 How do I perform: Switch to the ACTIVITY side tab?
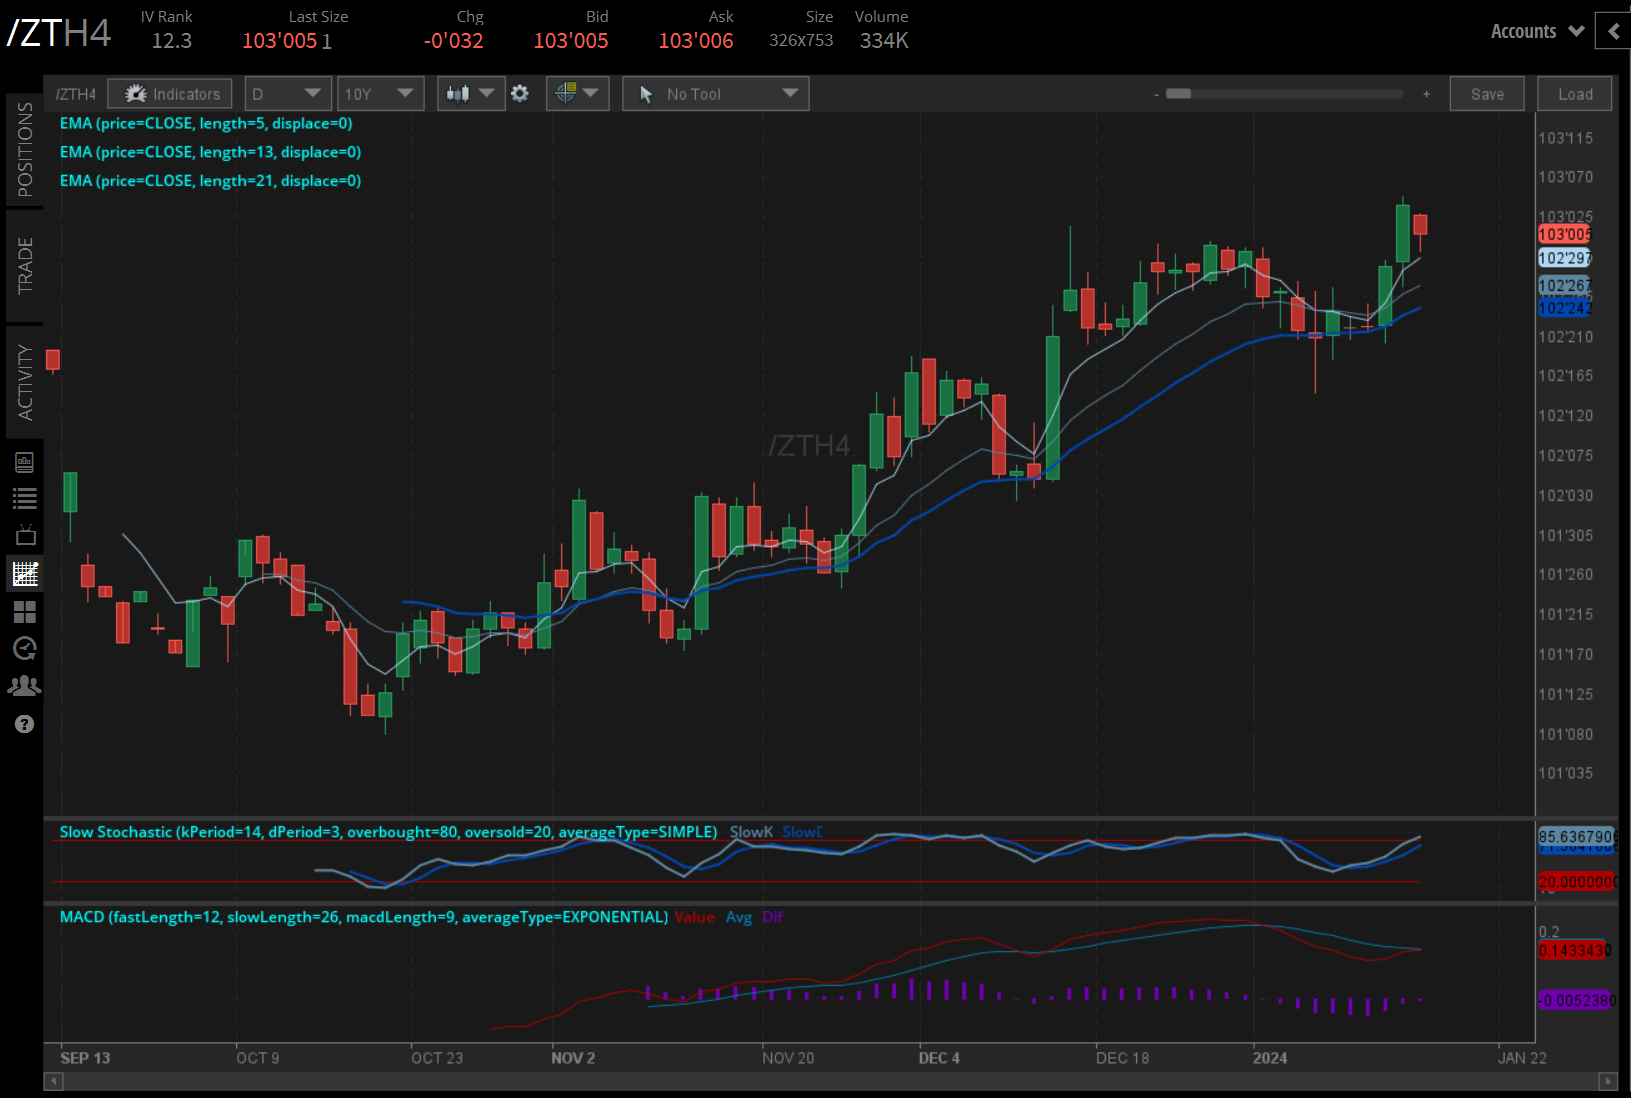click(x=25, y=382)
